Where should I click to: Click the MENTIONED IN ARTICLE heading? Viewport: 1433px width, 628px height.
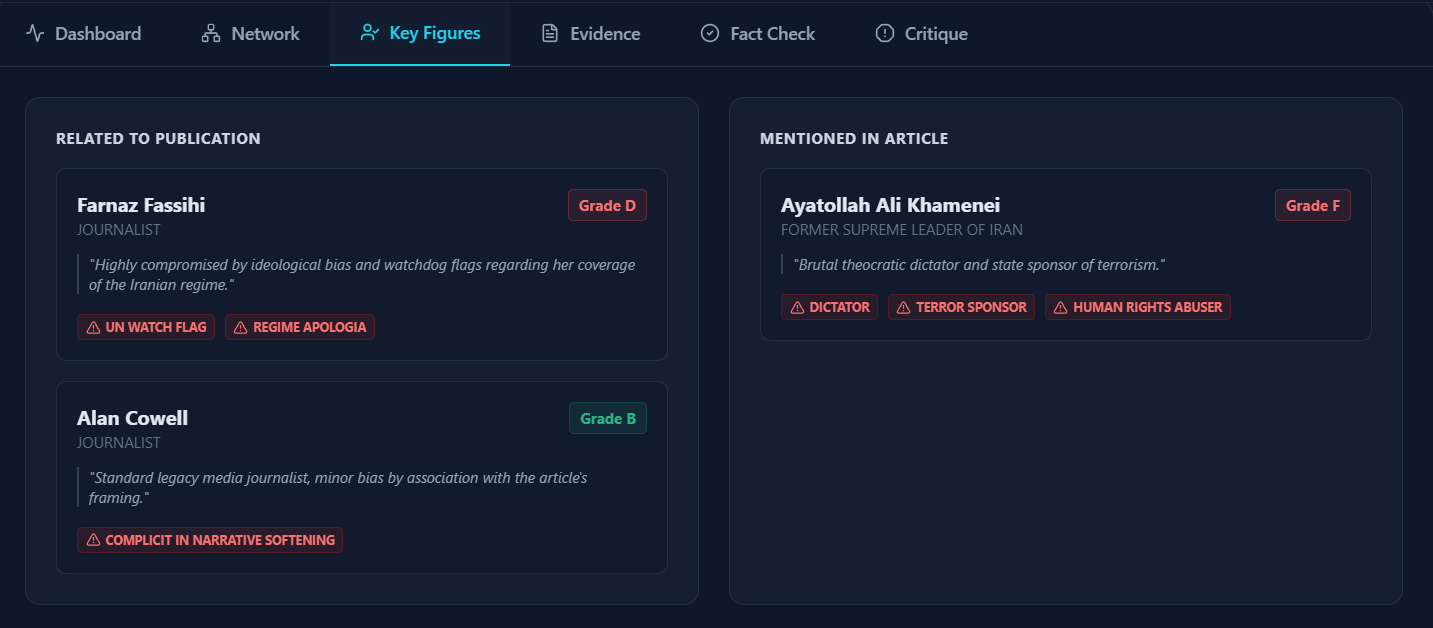(854, 139)
